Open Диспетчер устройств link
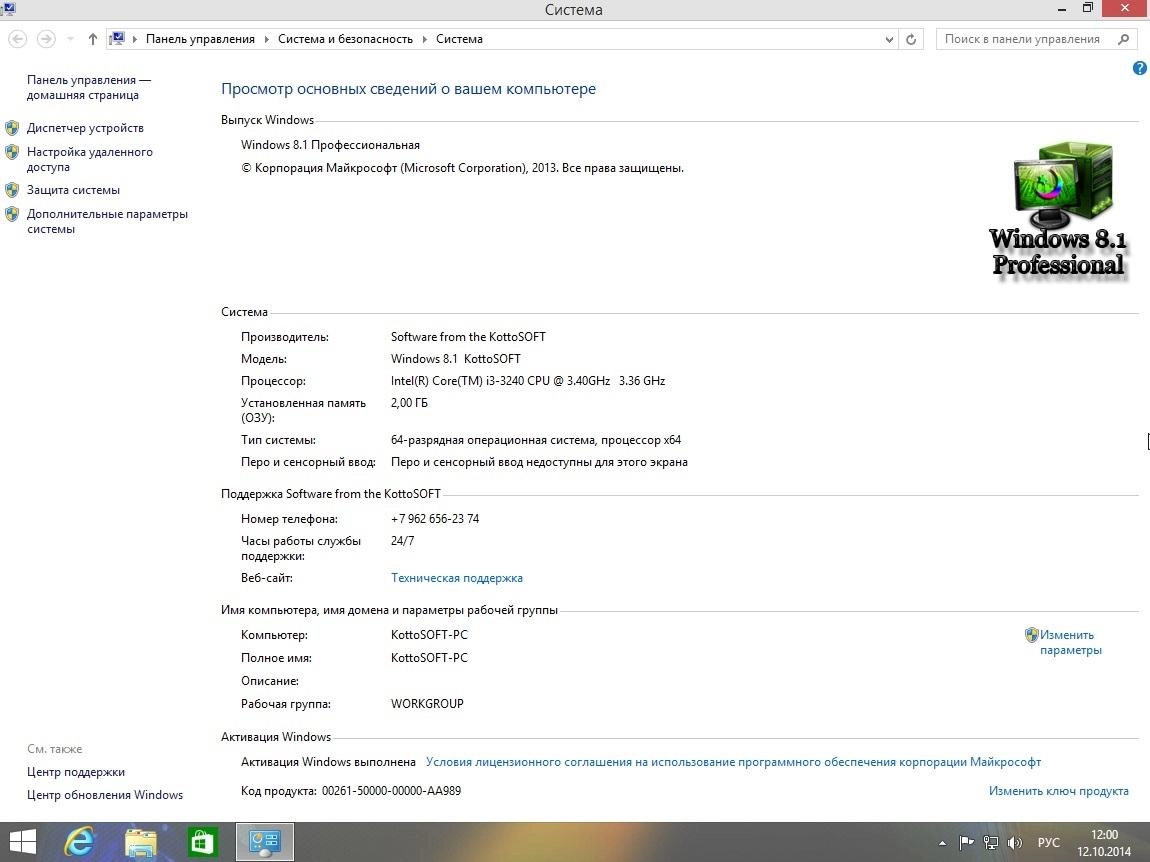The image size is (1150, 862). (x=85, y=128)
